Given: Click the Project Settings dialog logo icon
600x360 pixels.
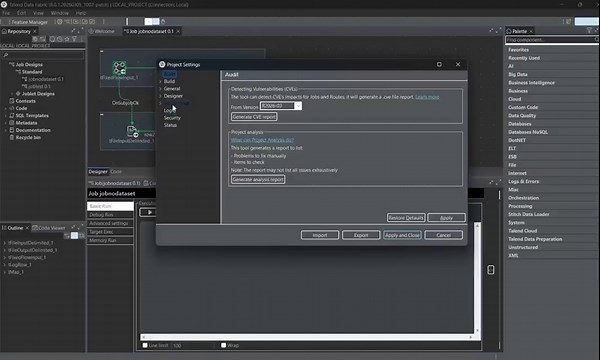Looking at the screenshot, I should 162,64.
